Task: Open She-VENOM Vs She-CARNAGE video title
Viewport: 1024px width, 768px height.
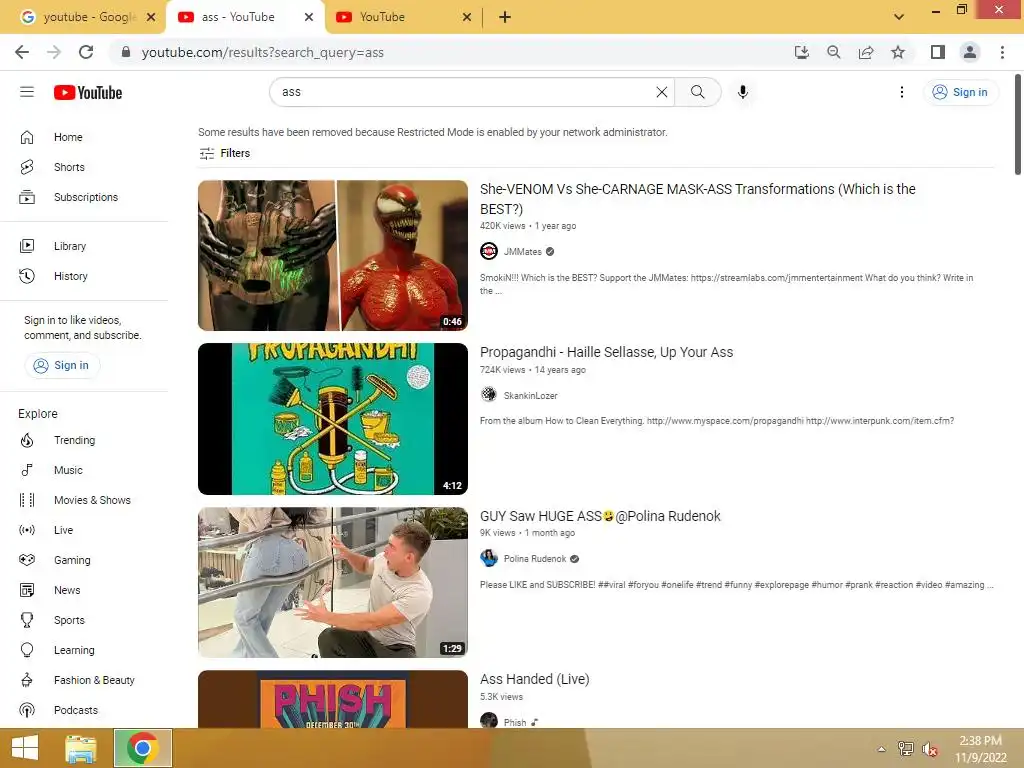Action: 697,199
